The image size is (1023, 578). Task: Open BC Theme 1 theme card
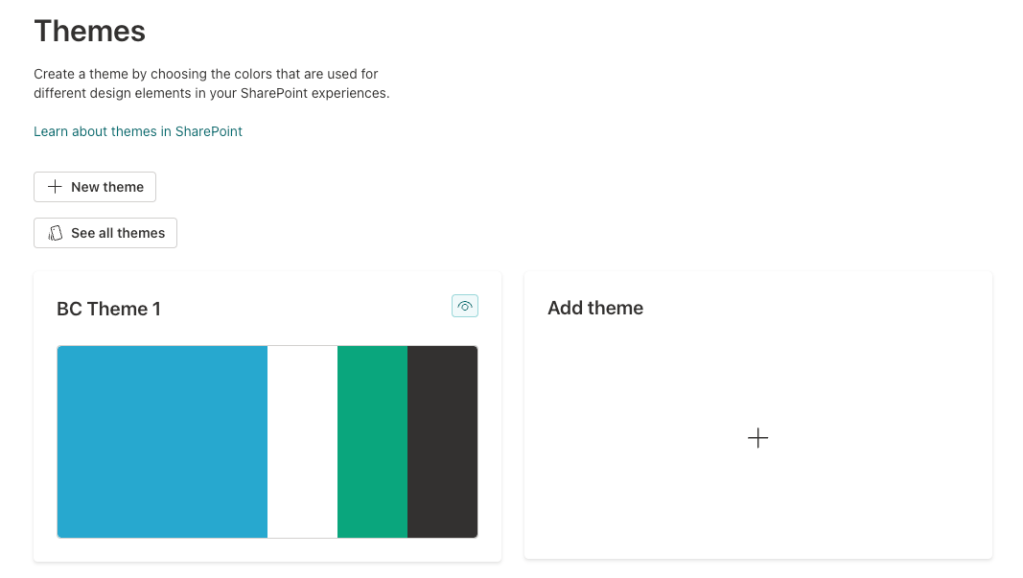267,415
